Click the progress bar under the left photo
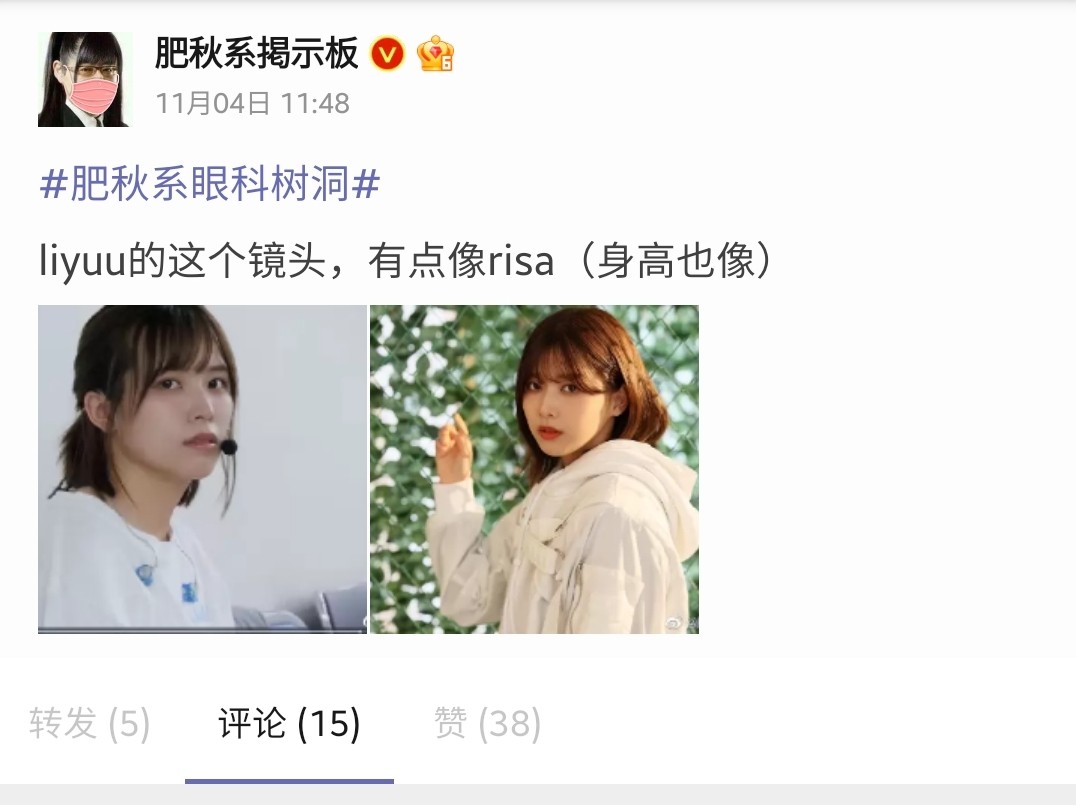The height and width of the screenshot is (805, 1076). 202,629
